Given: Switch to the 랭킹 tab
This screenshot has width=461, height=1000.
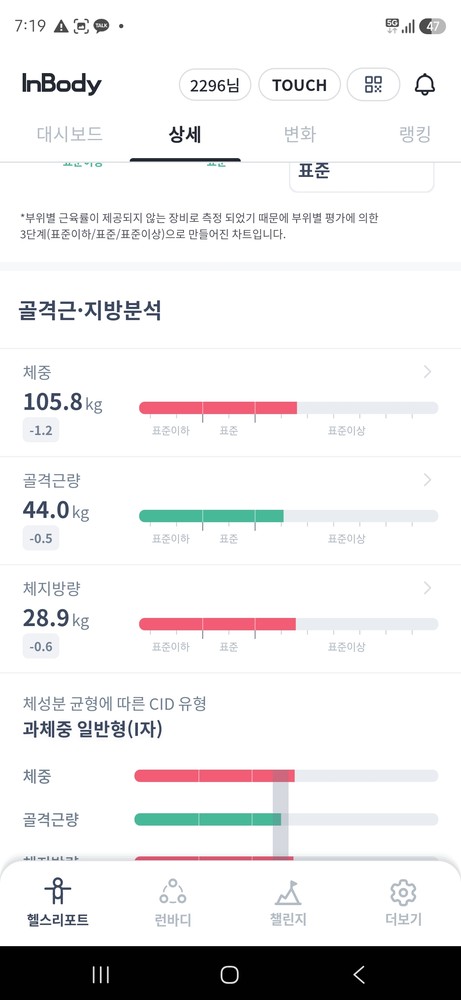Looking at the screenshot, I should click(415, 135).
